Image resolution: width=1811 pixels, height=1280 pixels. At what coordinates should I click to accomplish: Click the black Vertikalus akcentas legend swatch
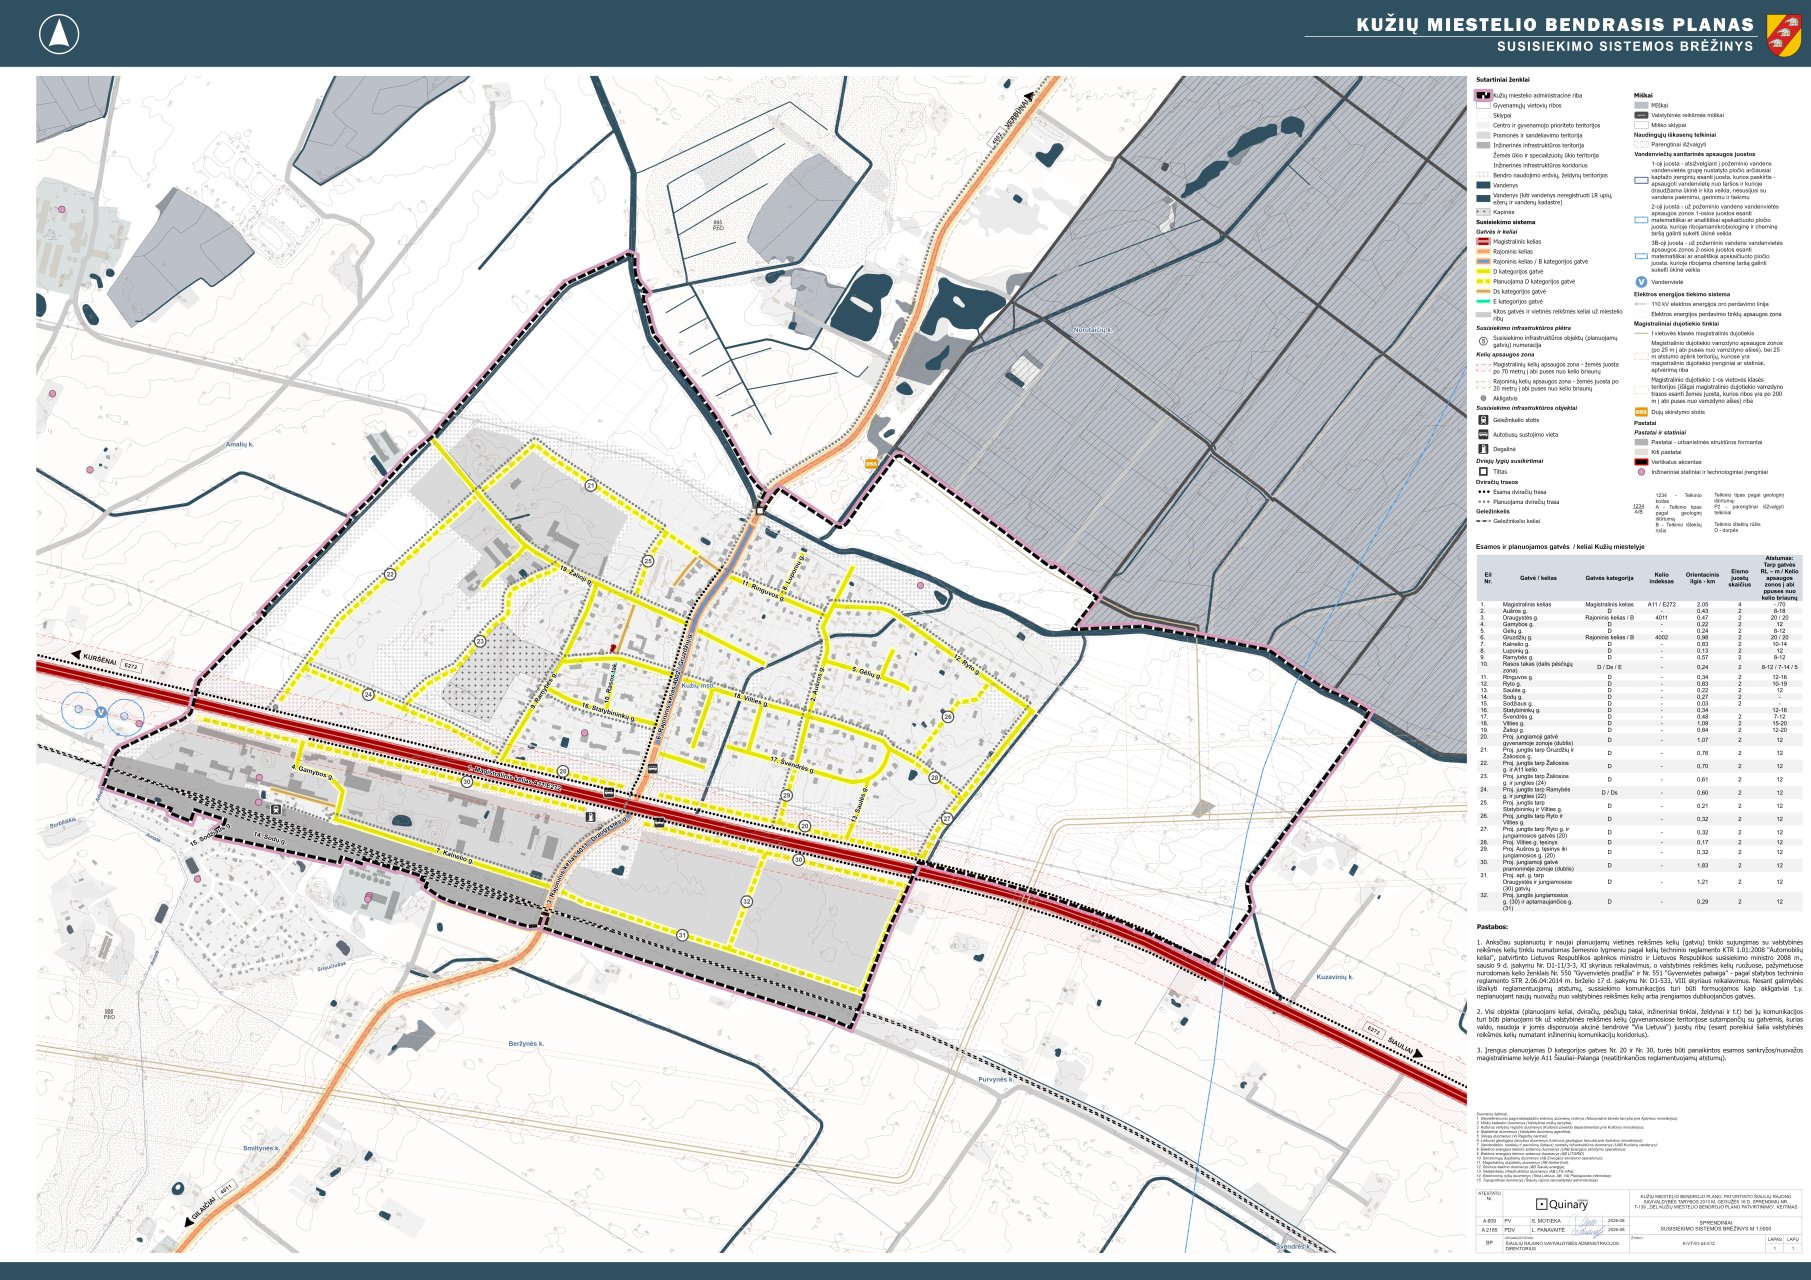1641,462
